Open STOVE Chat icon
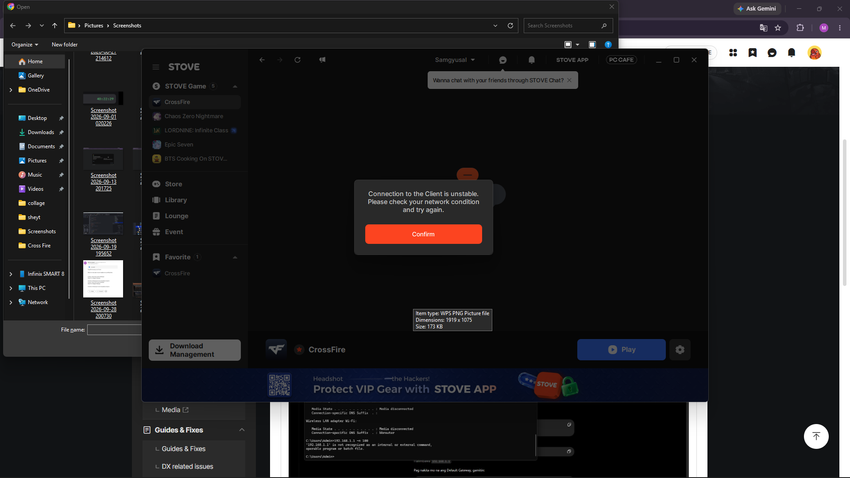This screenshot has height=478, width=850. [503, 60]
